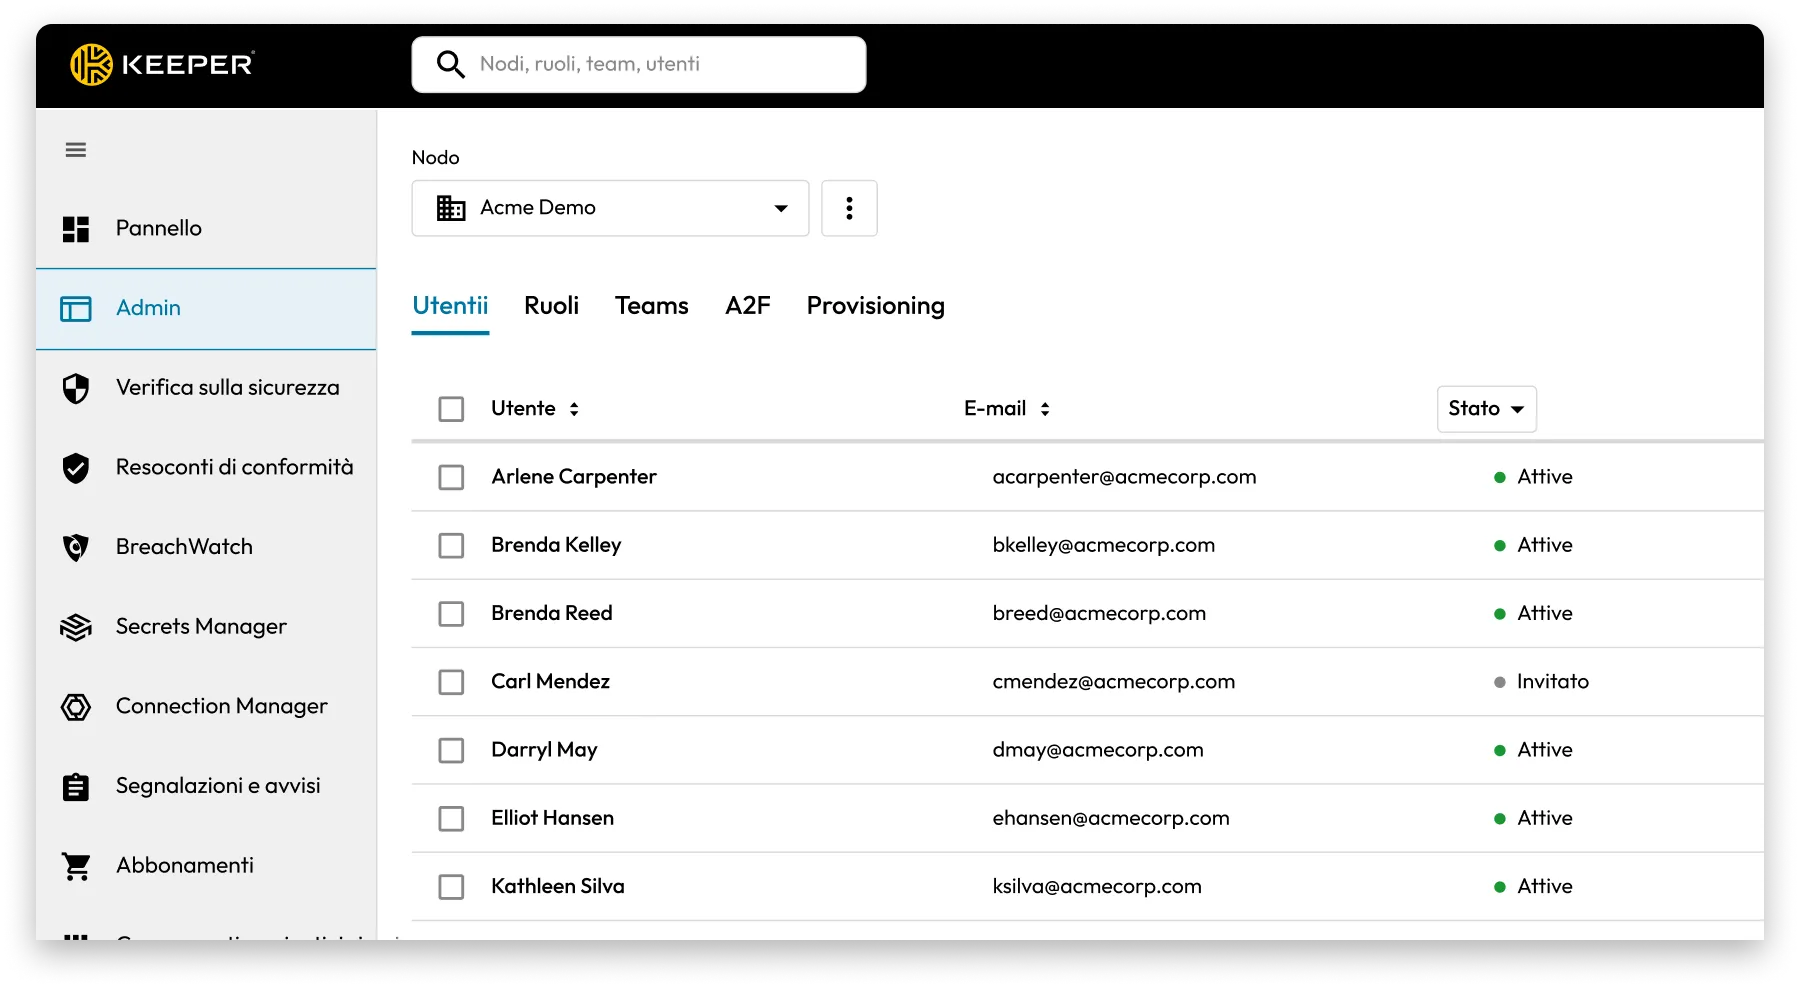
Task: Toggle the select-all users checkbox
Action: (451, 409)
